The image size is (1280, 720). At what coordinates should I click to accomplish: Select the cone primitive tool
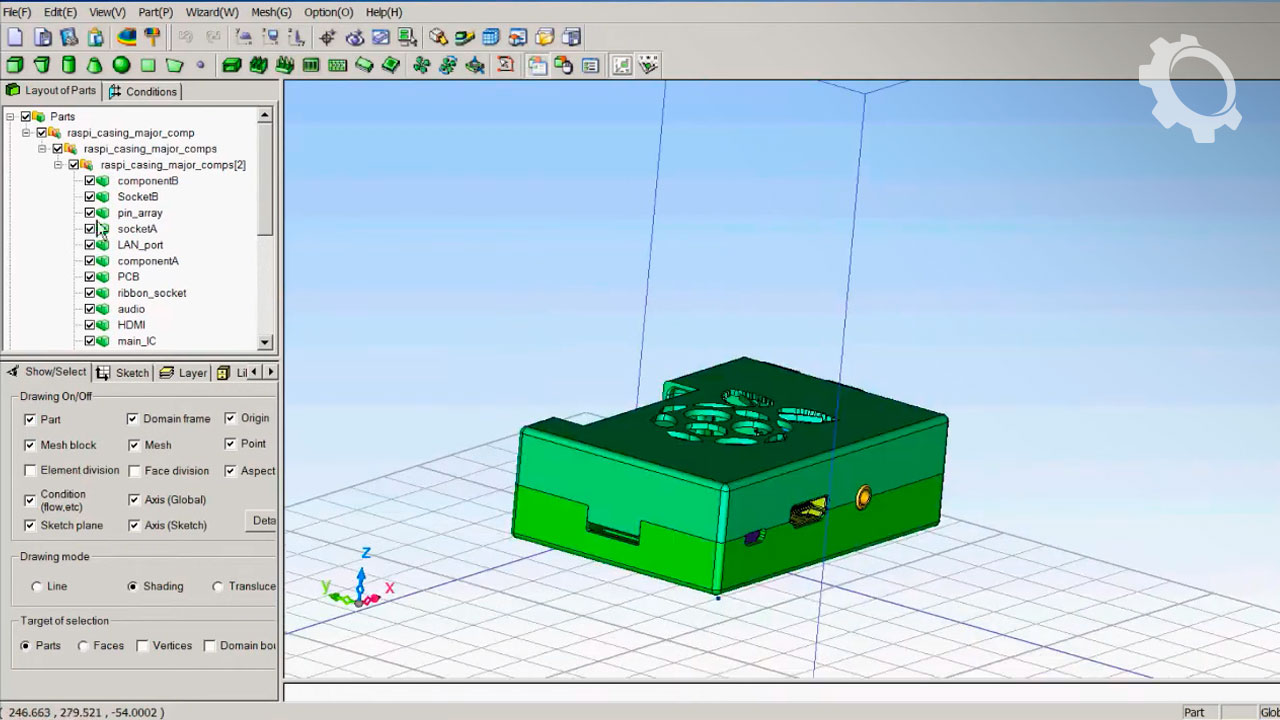click(x=94, y=65)
